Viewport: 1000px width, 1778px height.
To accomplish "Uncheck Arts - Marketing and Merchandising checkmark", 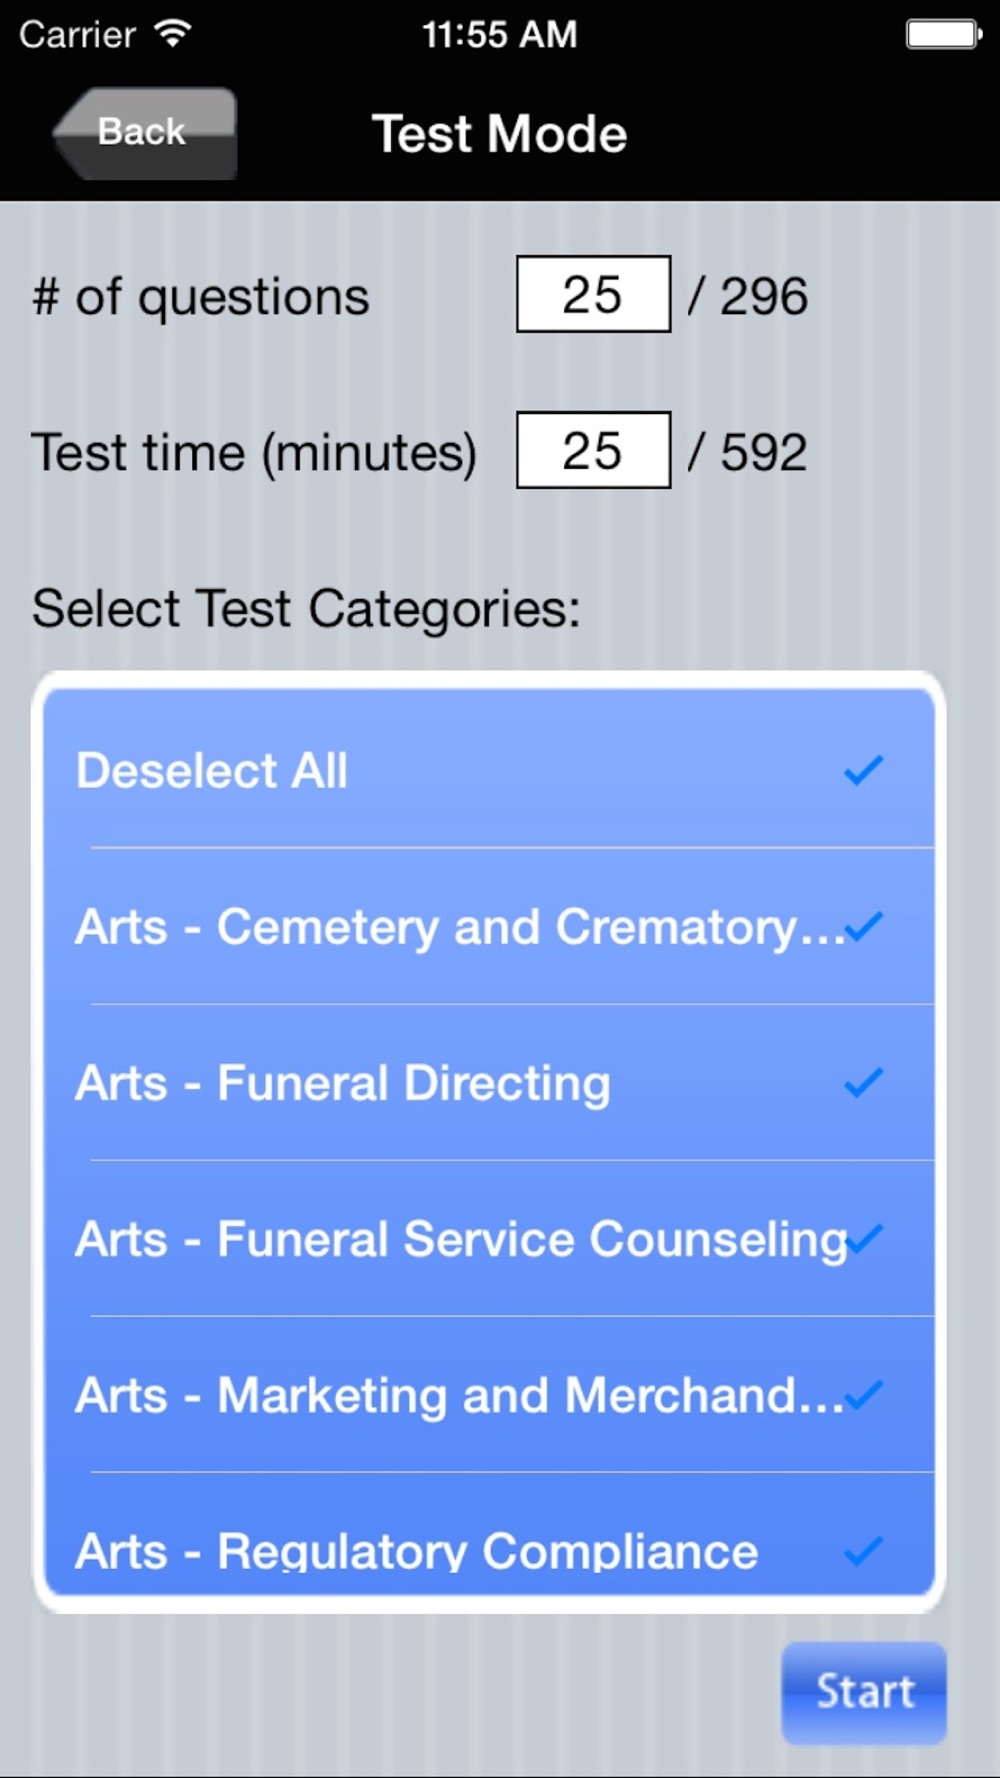I will pos(863,1395).
